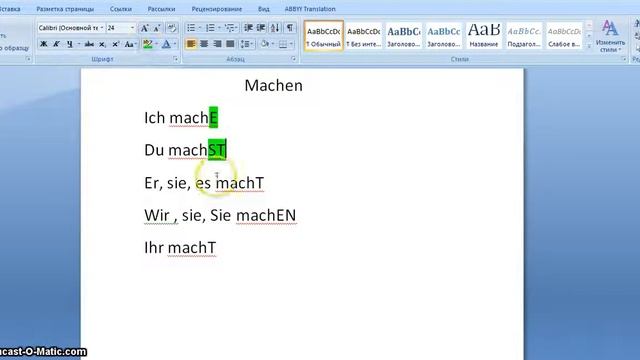
Task: Clear formatting with the eraser icon
Action: pos(172,28)
